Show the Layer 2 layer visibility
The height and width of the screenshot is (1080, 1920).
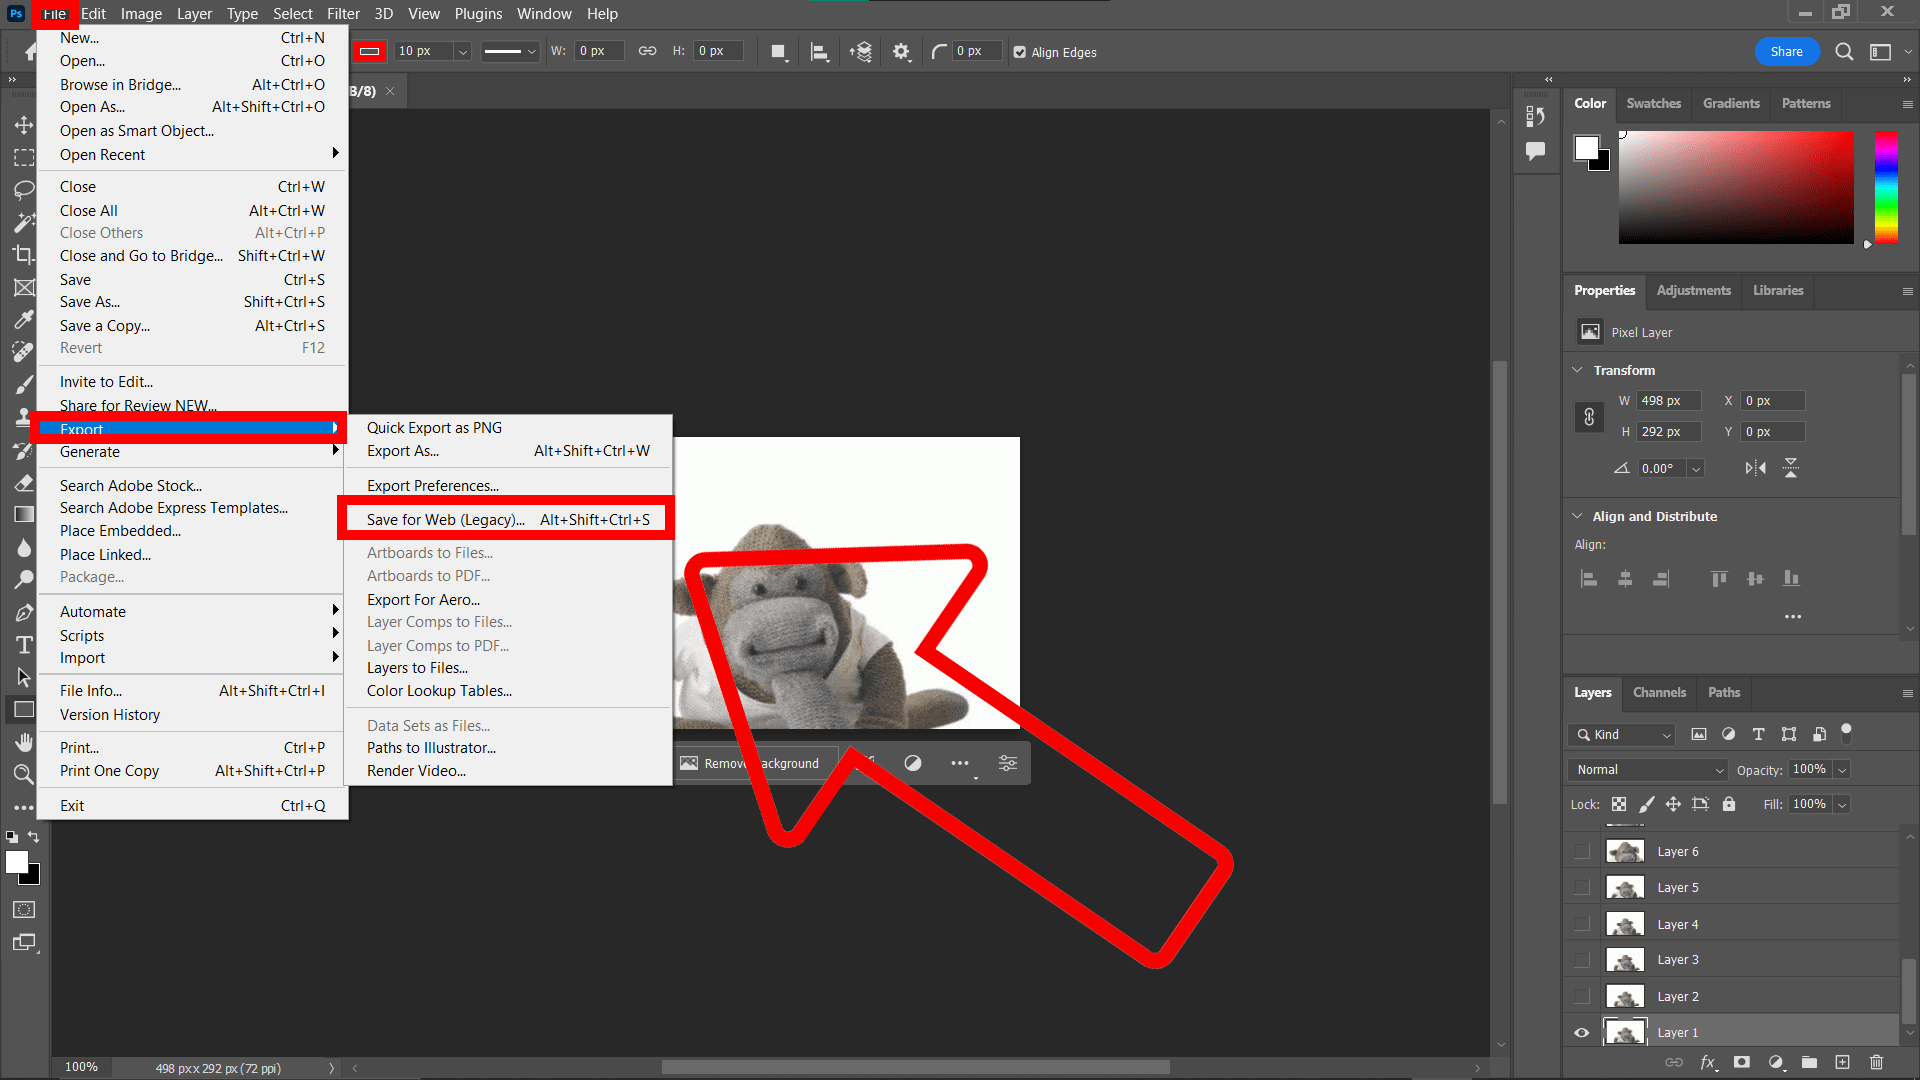click(1581, 996)
